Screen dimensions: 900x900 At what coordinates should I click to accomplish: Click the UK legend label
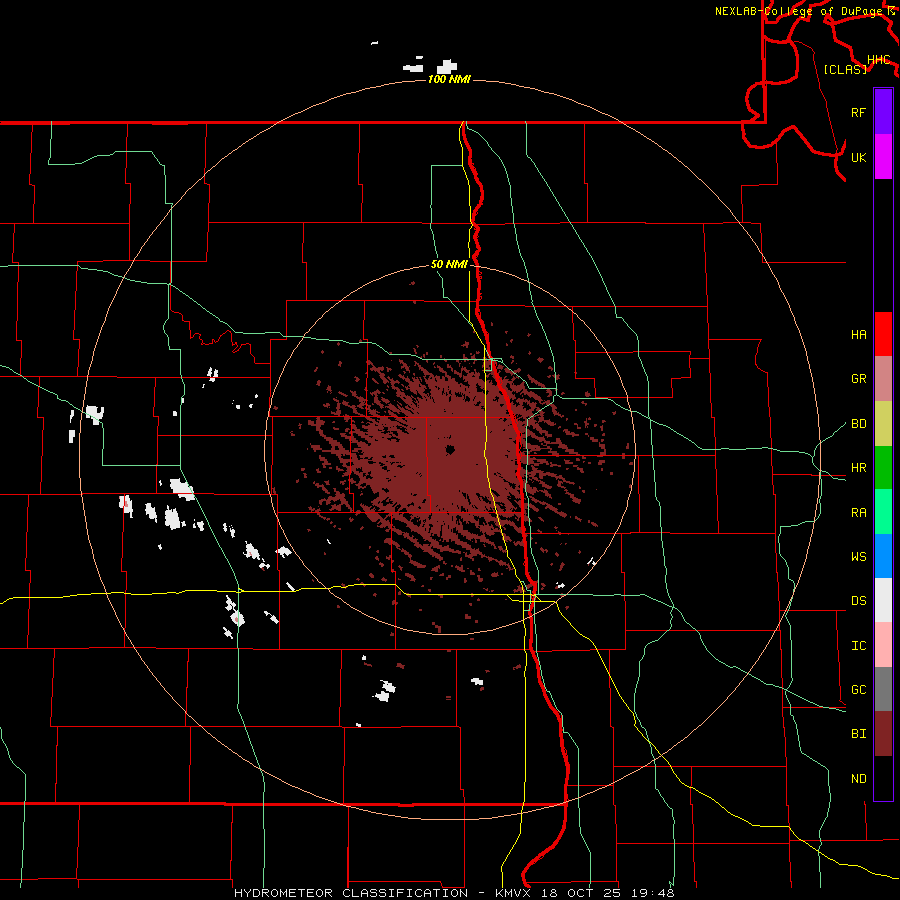(858, 157)
